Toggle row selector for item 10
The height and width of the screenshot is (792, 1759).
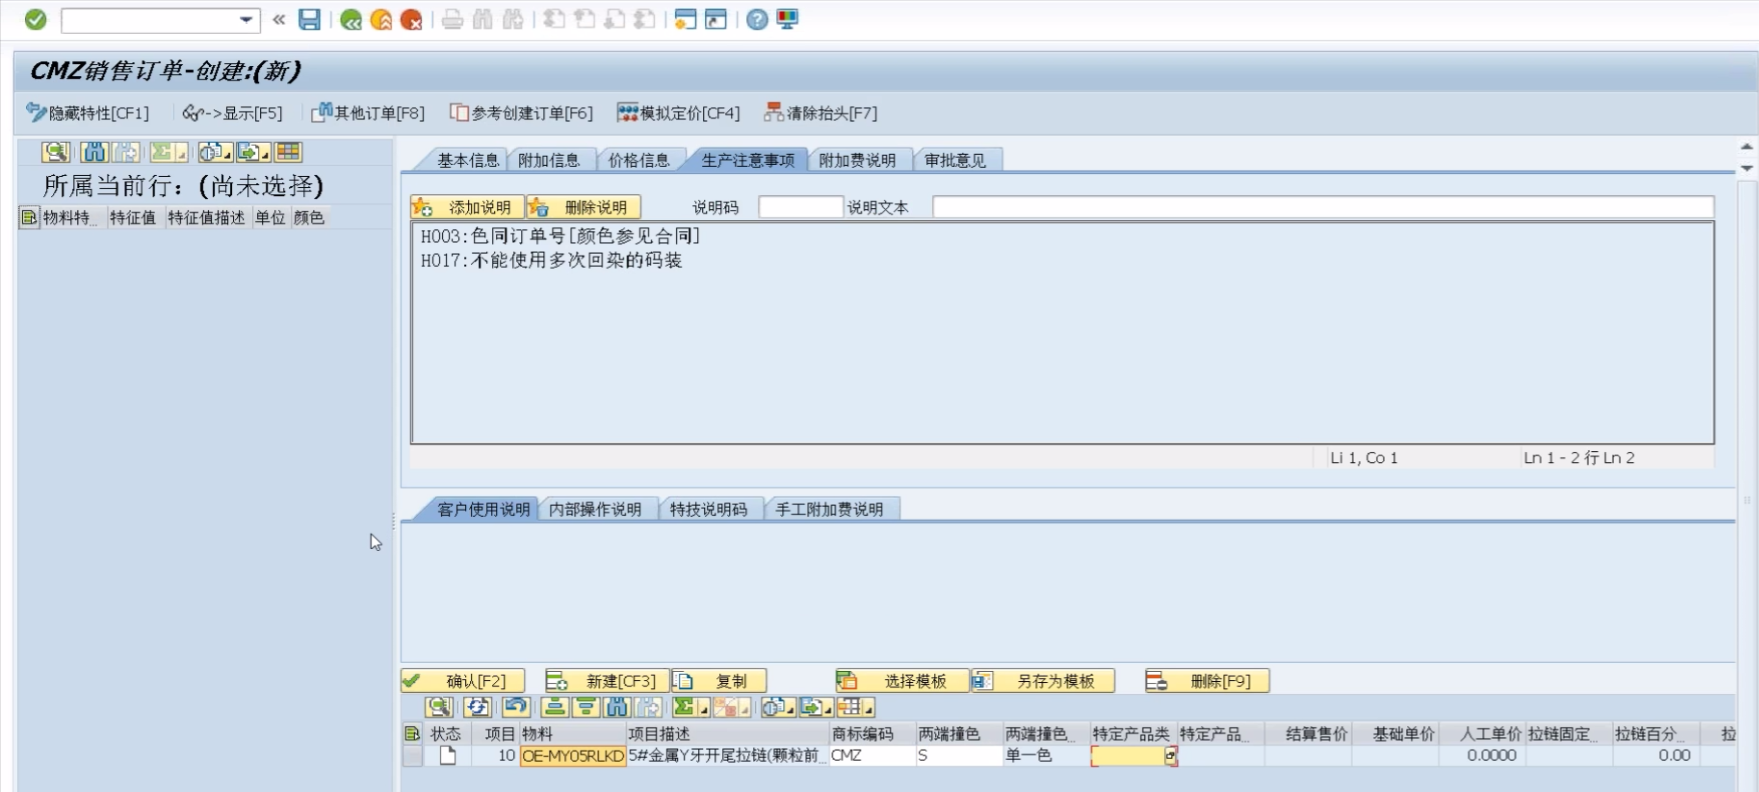pyautogui.click(x=412, y=756)
